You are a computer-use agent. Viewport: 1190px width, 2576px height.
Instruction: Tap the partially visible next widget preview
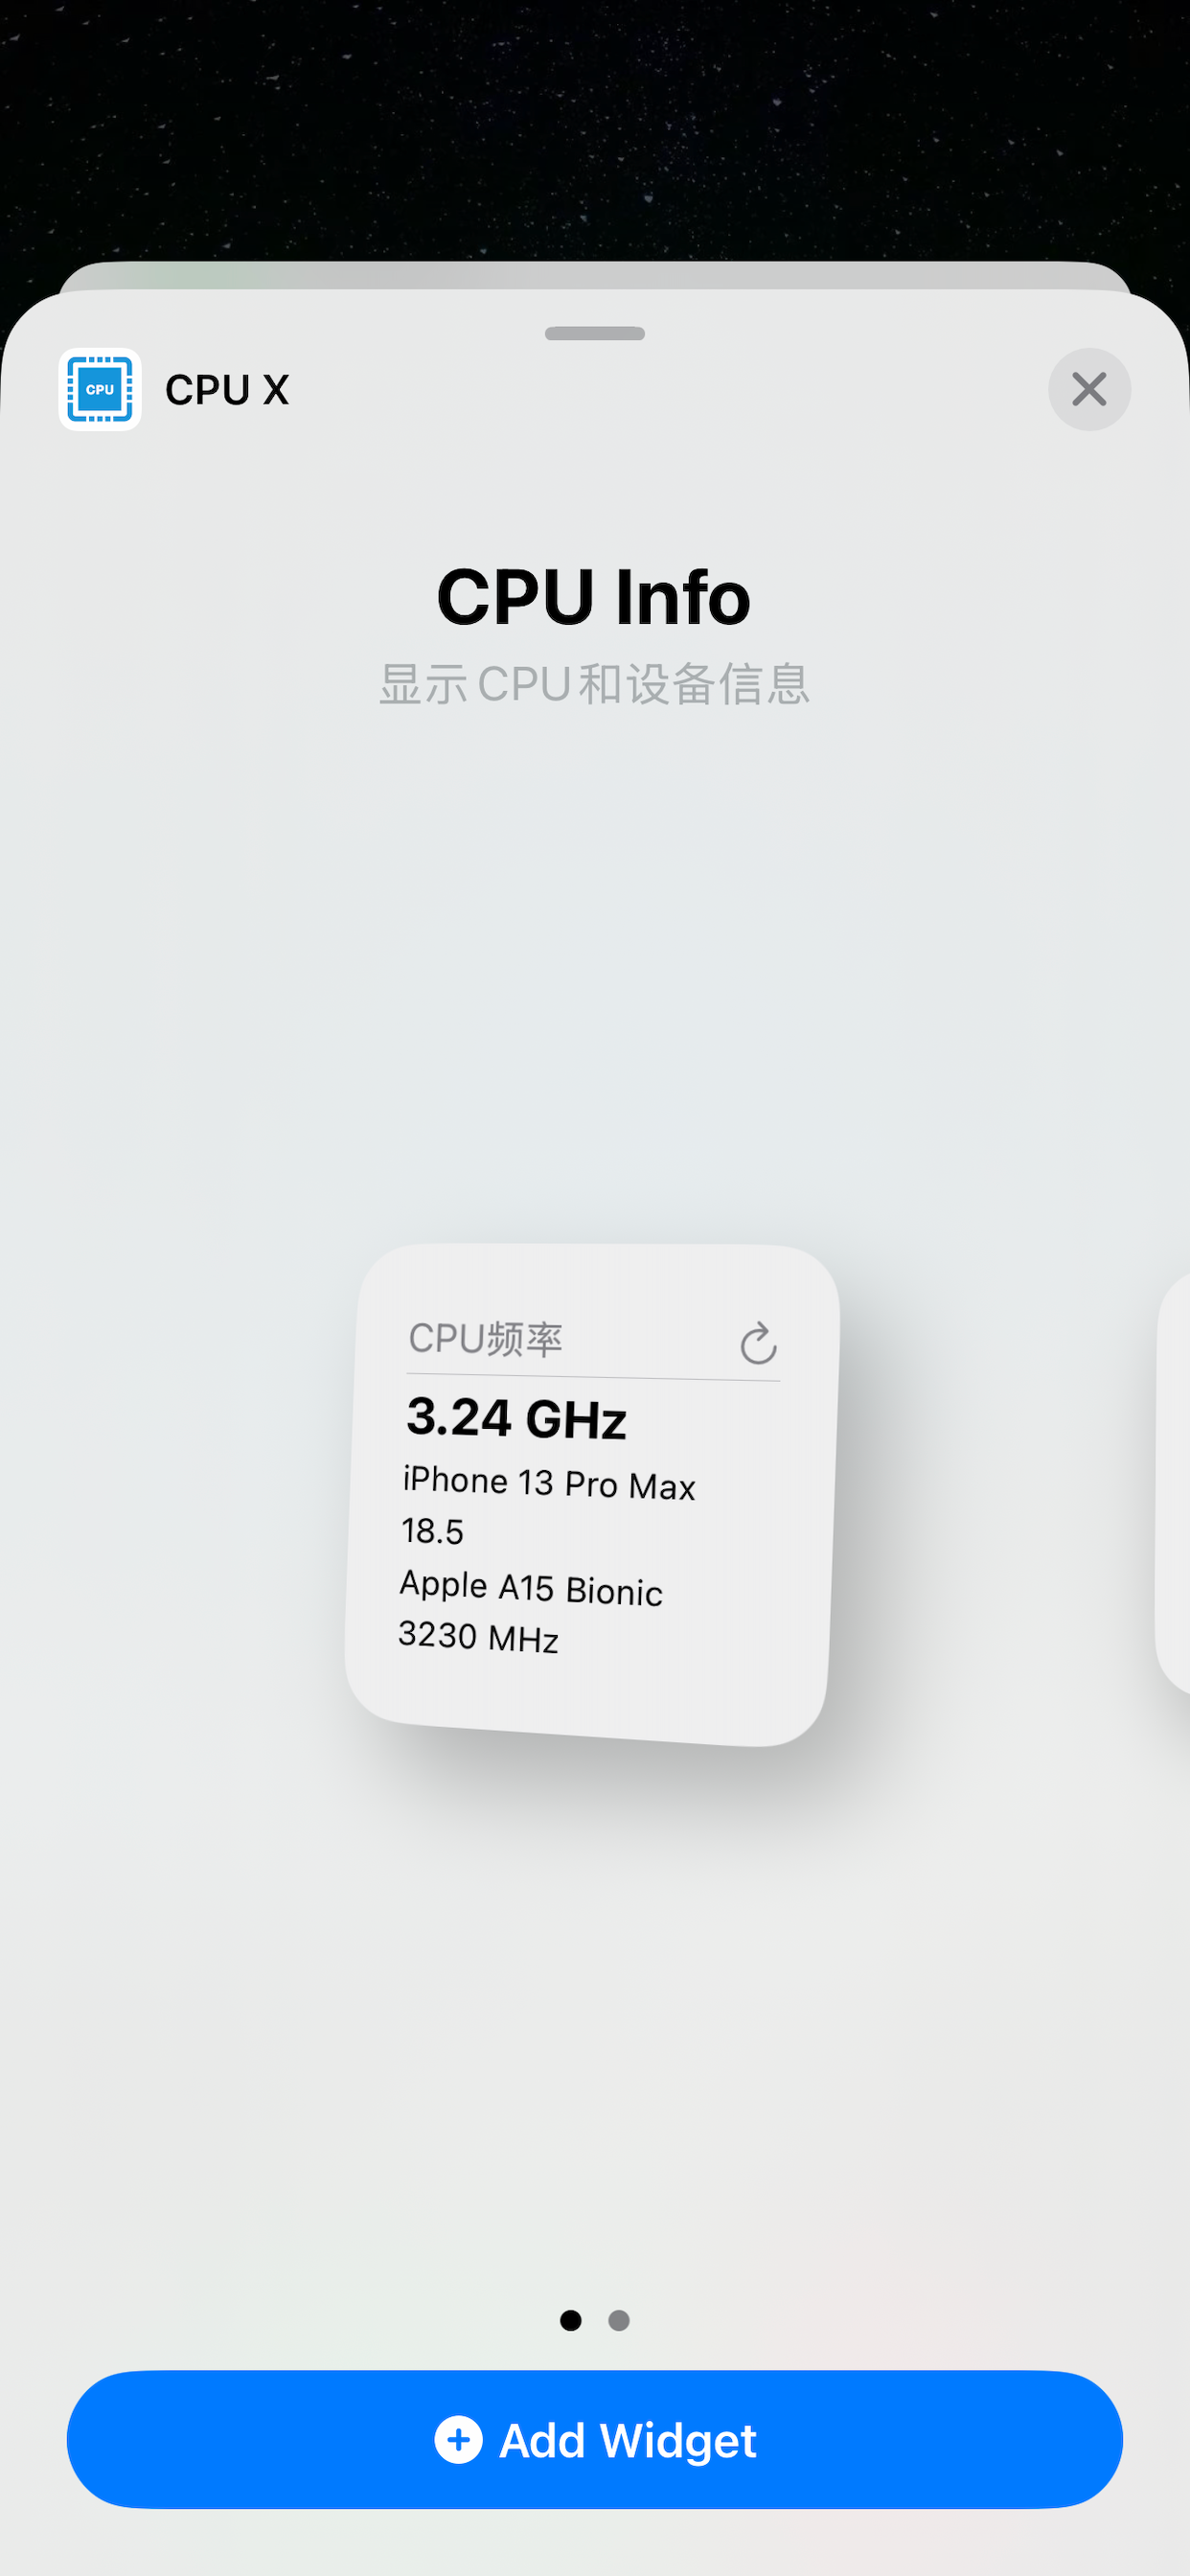pyautogui.click(x=1173, y=1483)
